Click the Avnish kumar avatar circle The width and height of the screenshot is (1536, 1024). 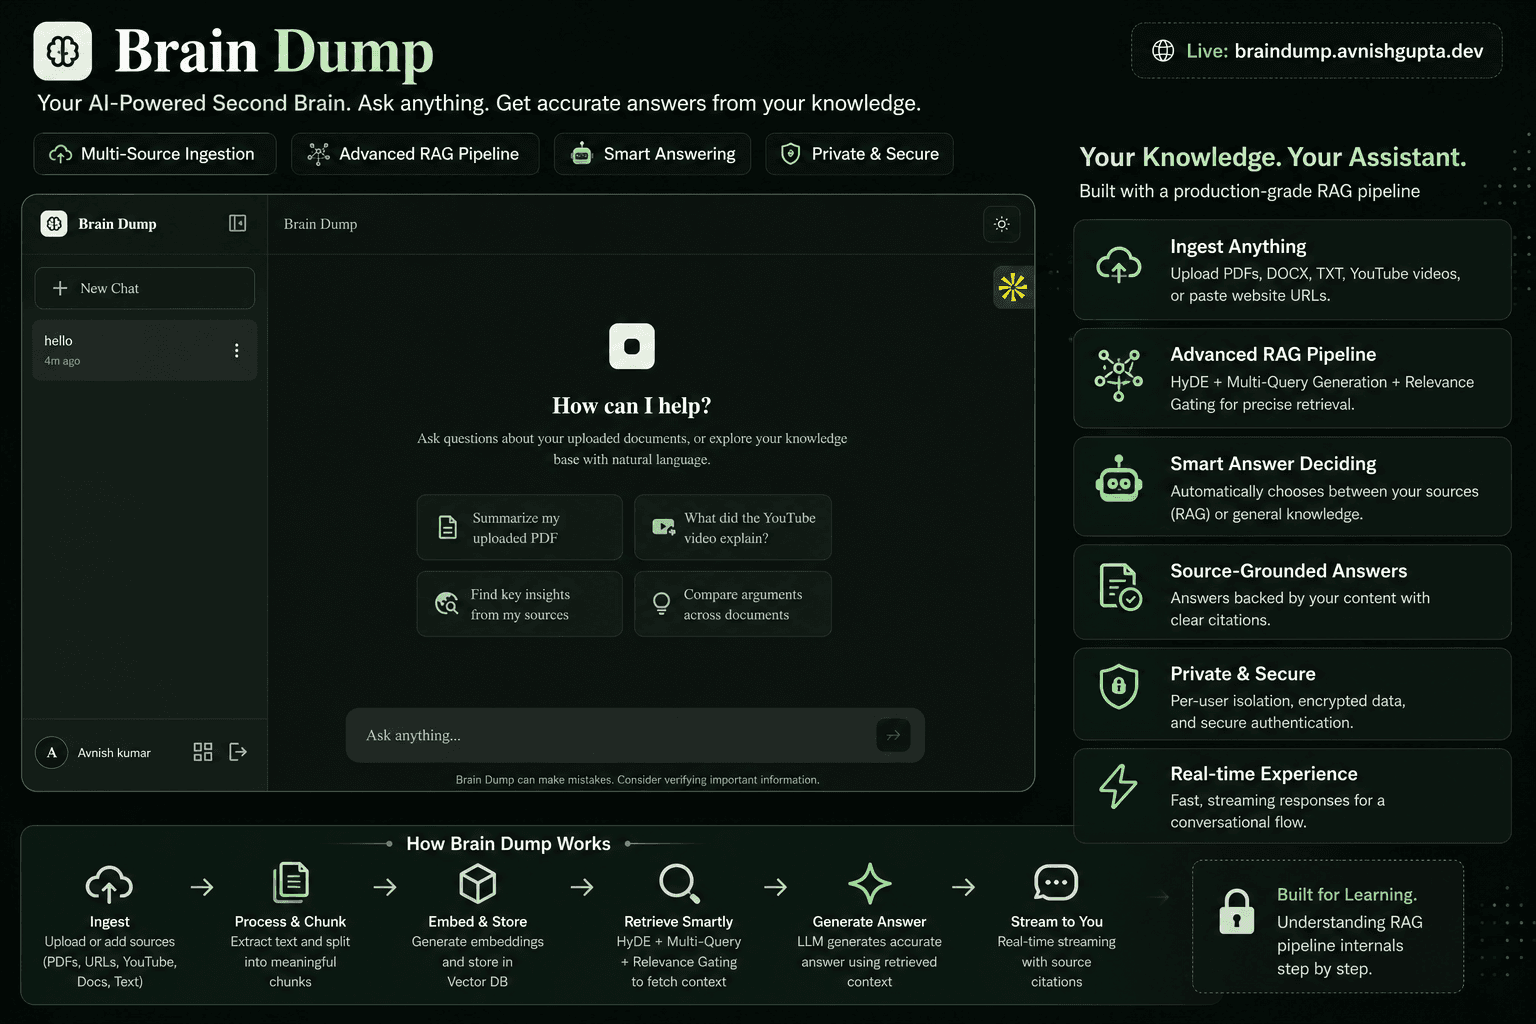coord(52,752)
